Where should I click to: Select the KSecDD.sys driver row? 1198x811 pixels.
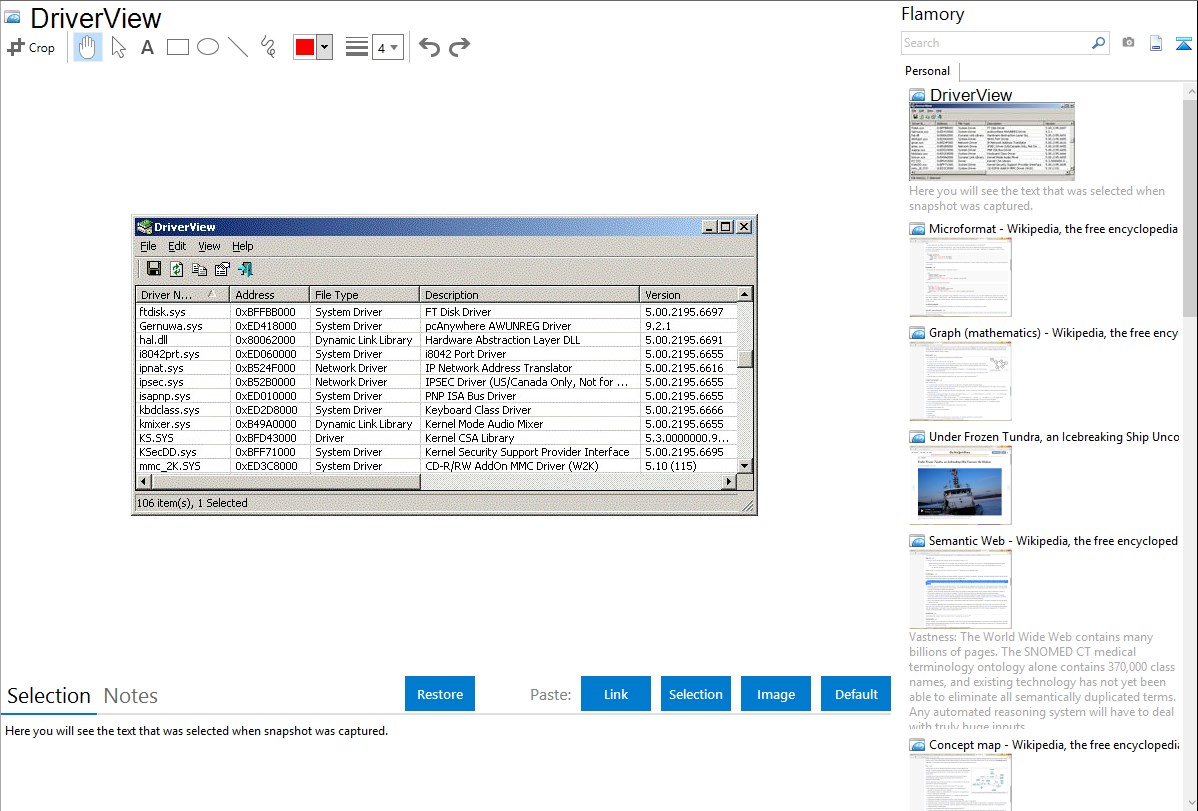pos(436,452)
